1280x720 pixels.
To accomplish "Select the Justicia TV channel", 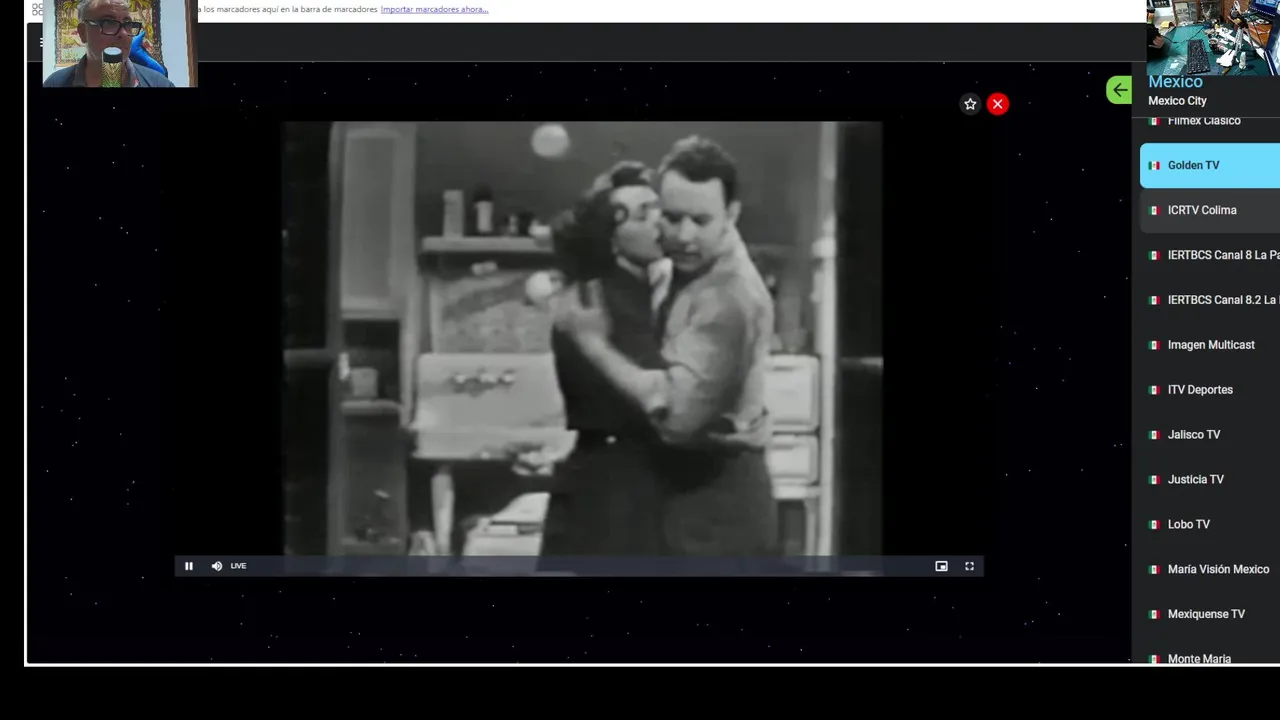I will [x=1210, y=481].
